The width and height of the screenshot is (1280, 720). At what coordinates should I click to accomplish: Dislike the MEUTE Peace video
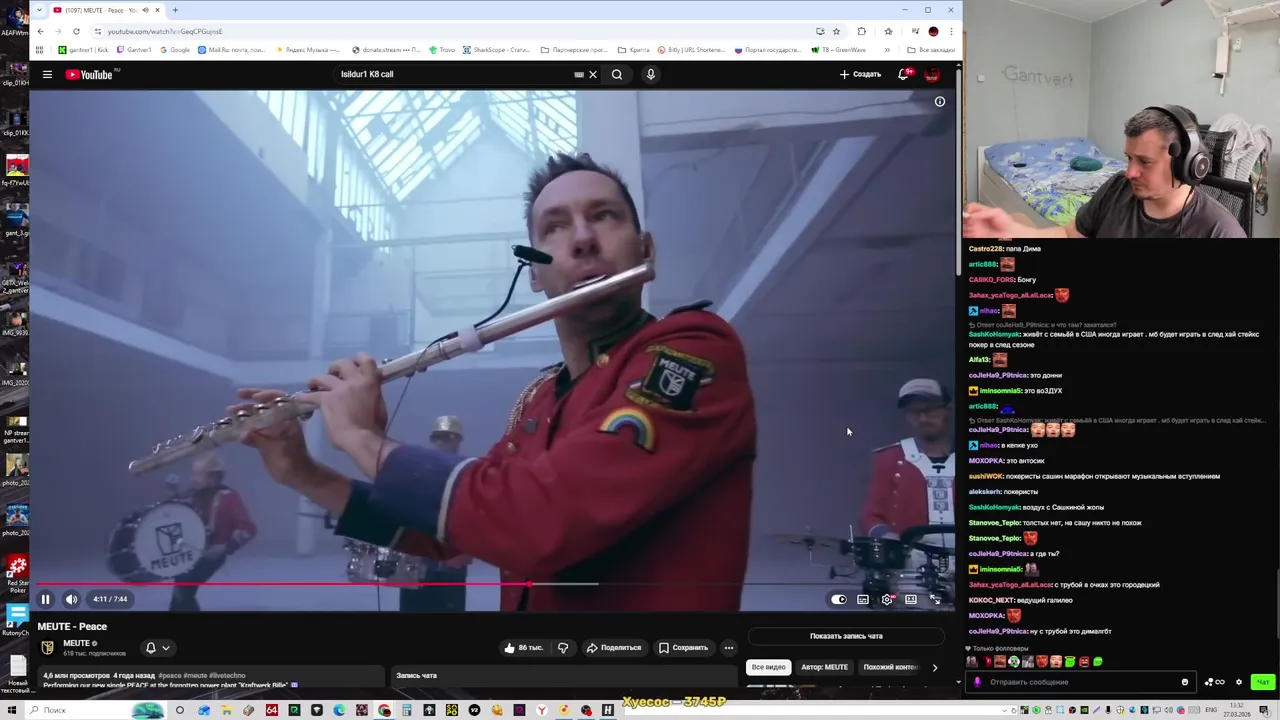pyautogui.click(x=563, y=647)
